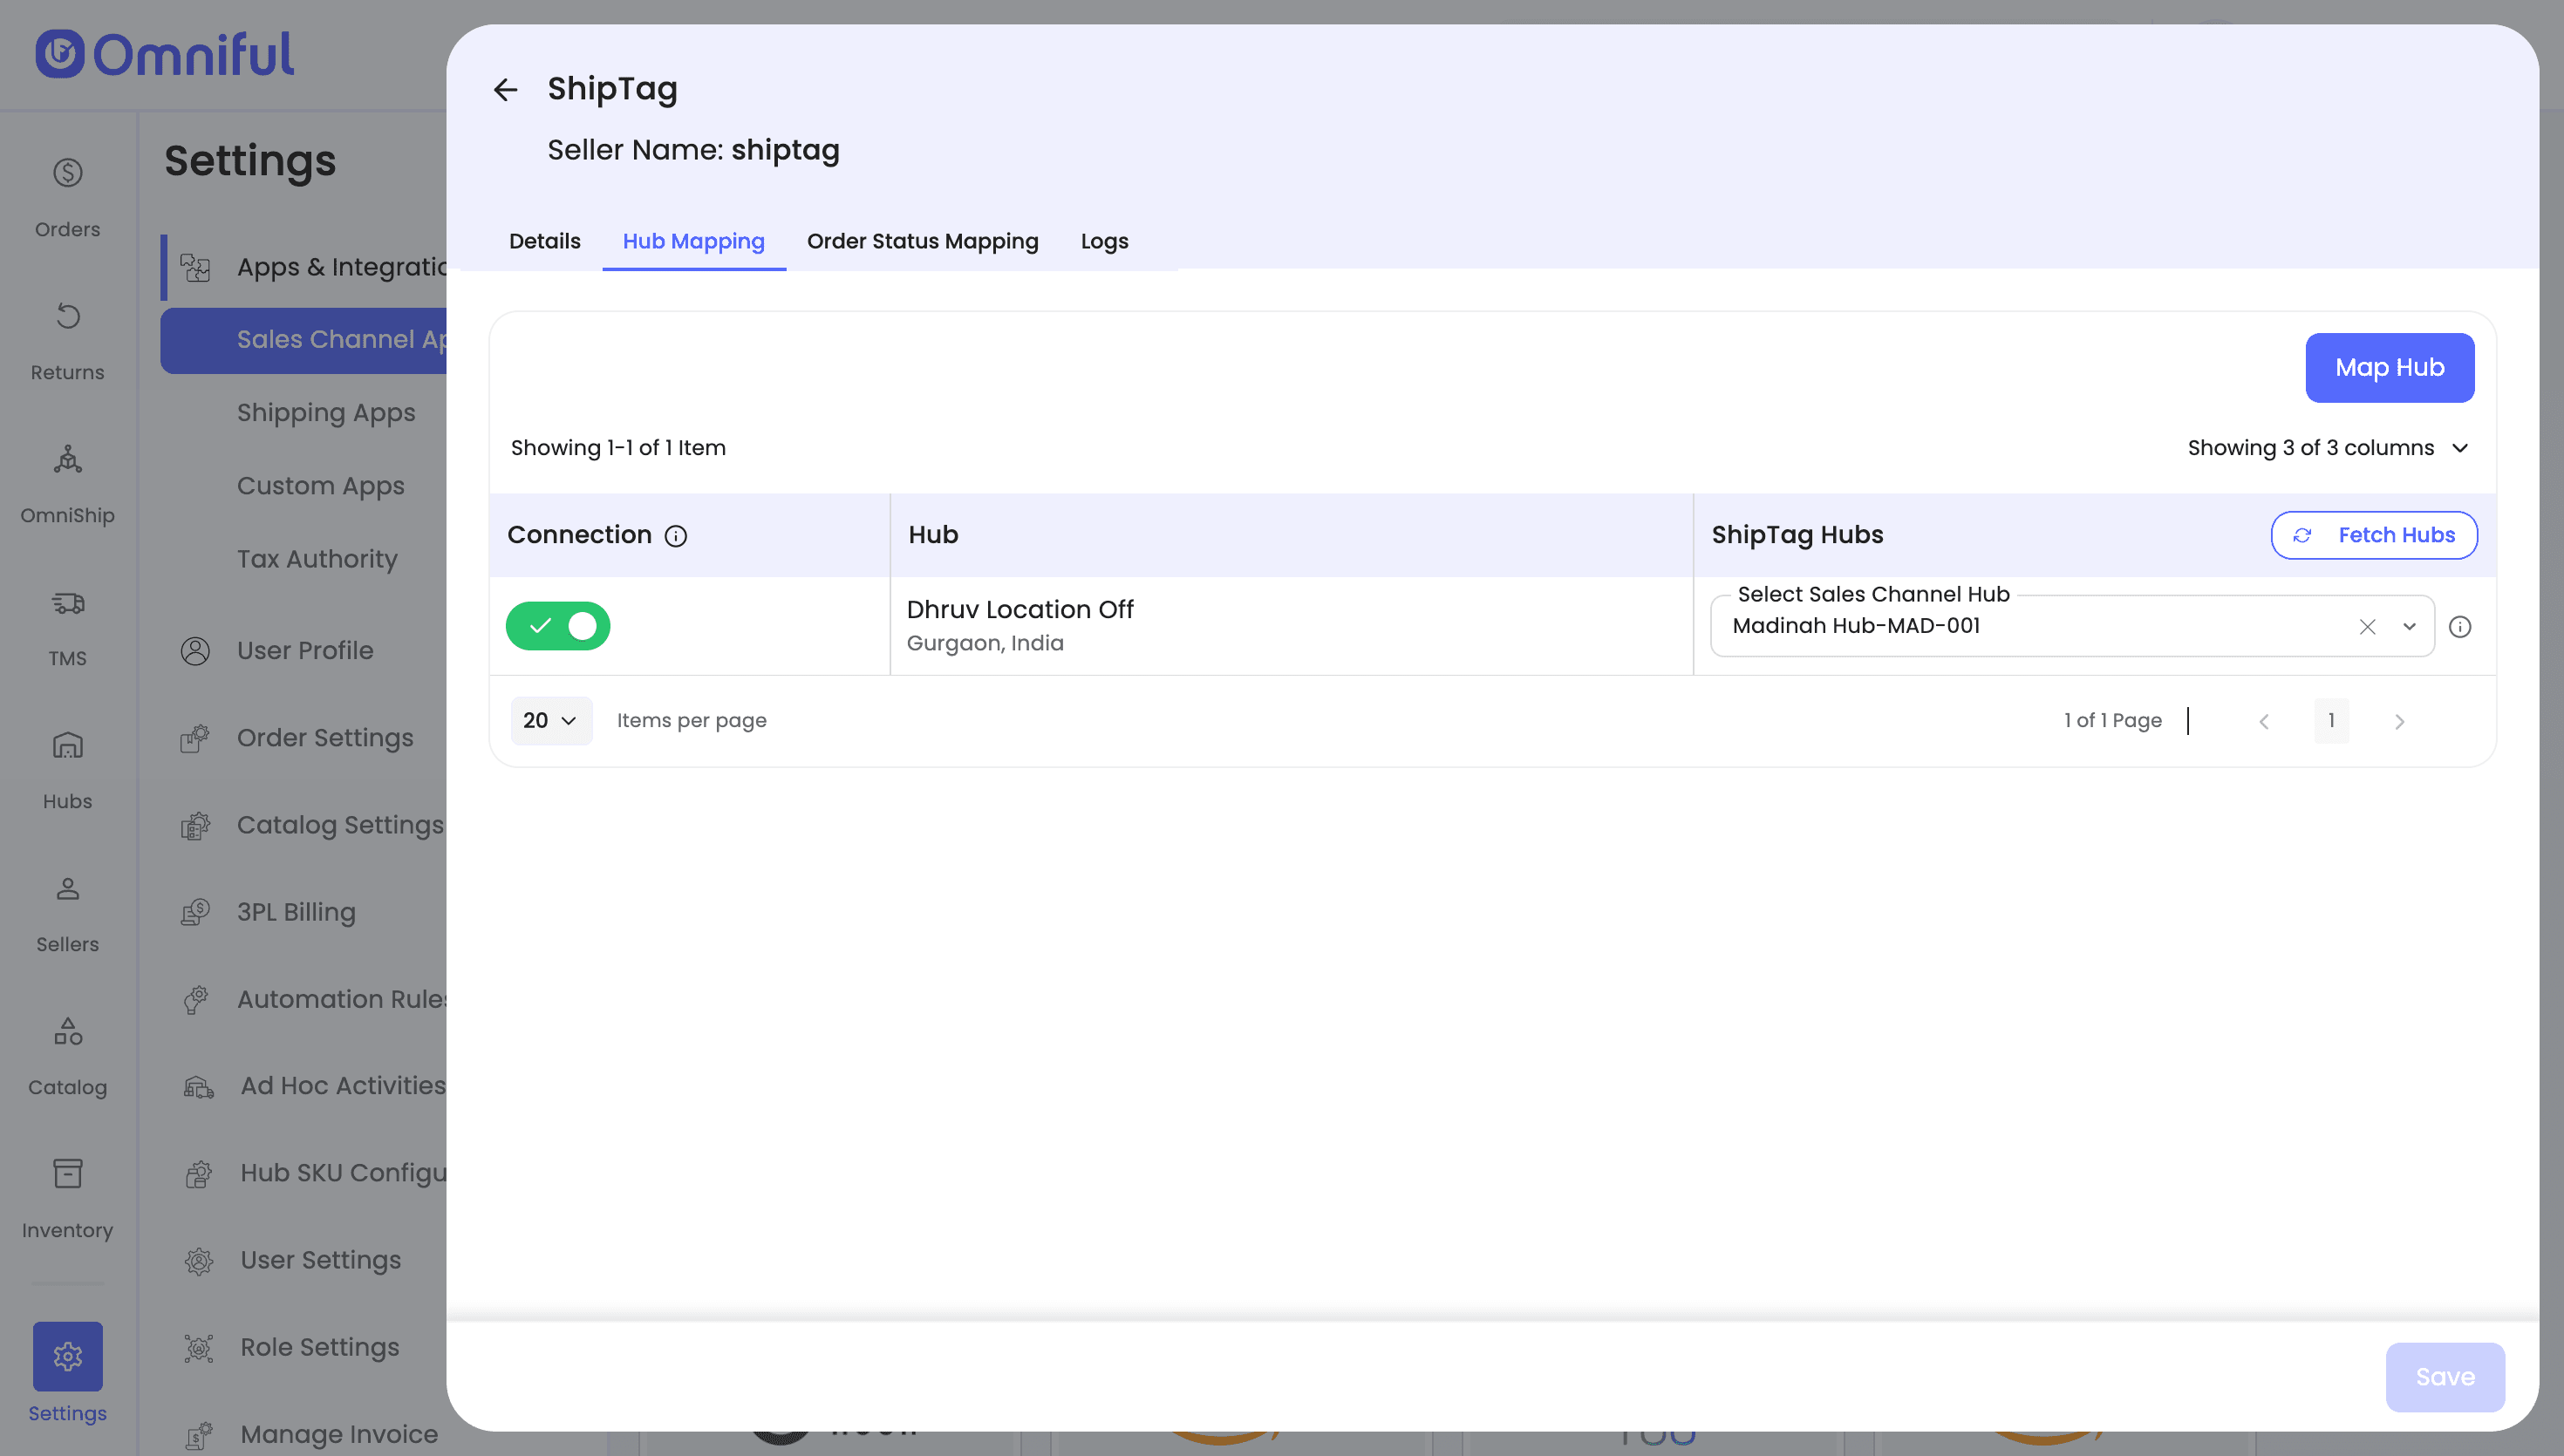Switch to the Details tab

(x=544, y=241)
